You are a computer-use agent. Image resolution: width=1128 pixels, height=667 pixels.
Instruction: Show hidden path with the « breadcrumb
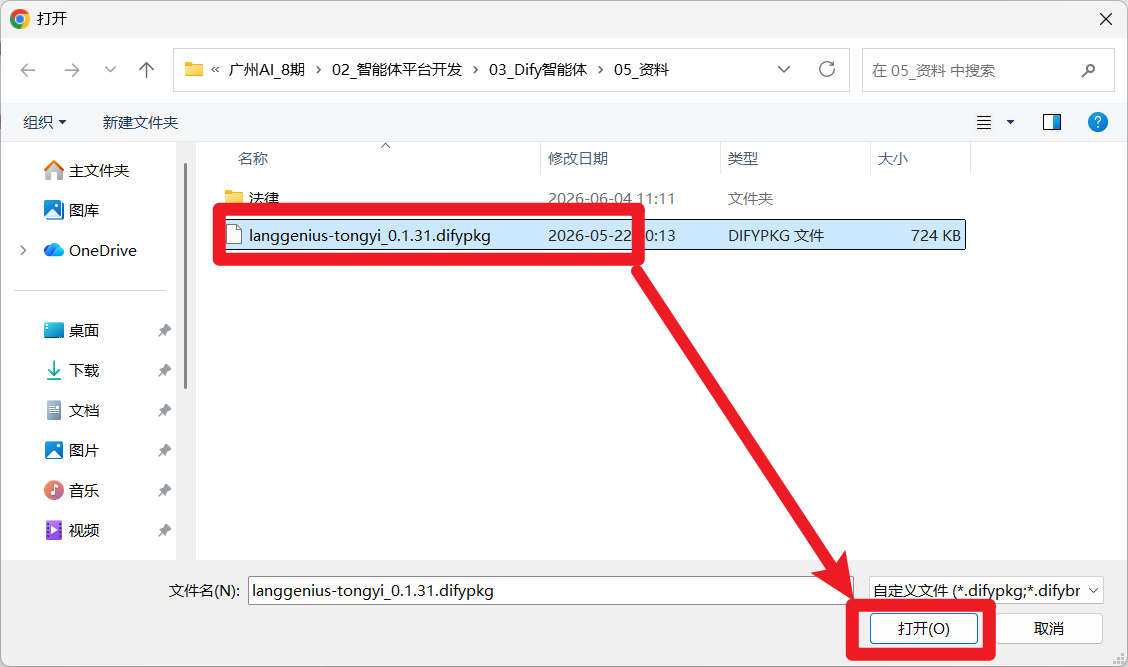(x=215, y=70)
